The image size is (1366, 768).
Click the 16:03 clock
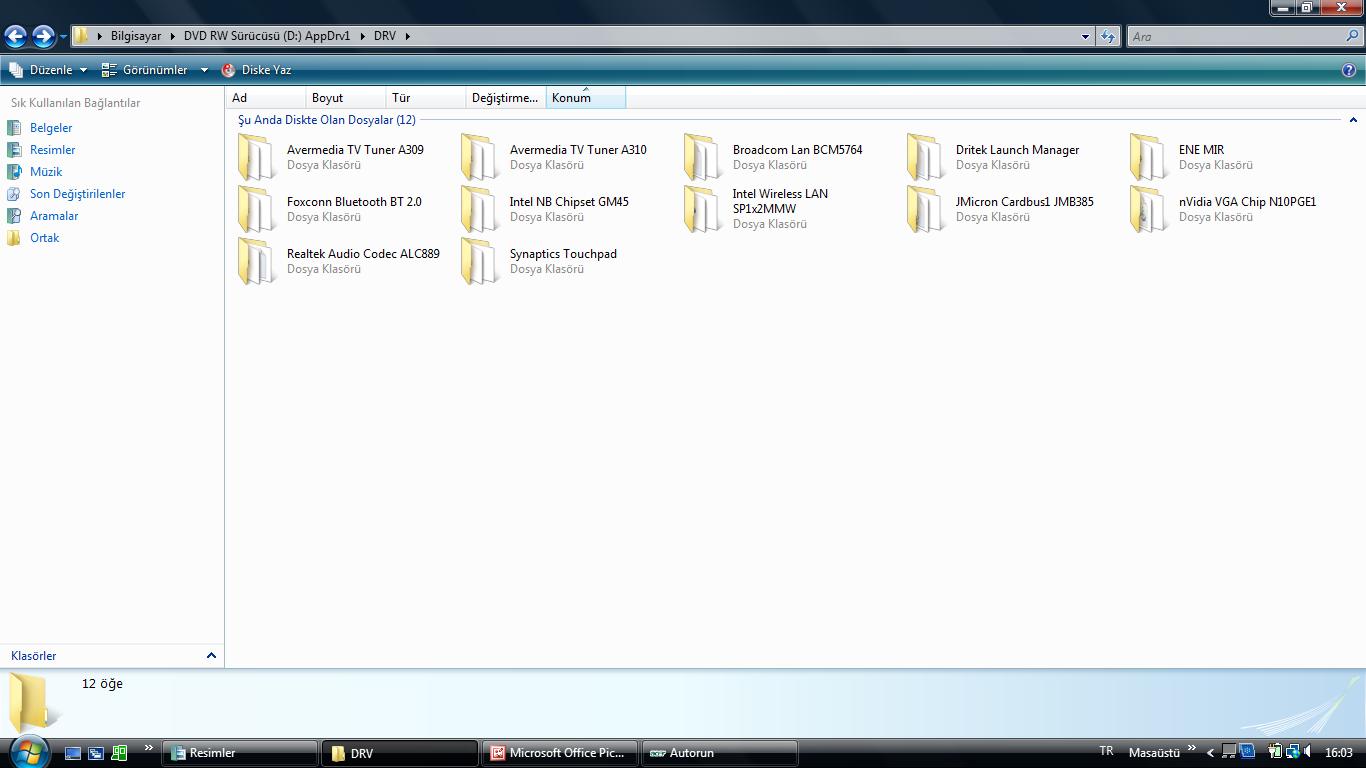click(x=1338, y=753)
